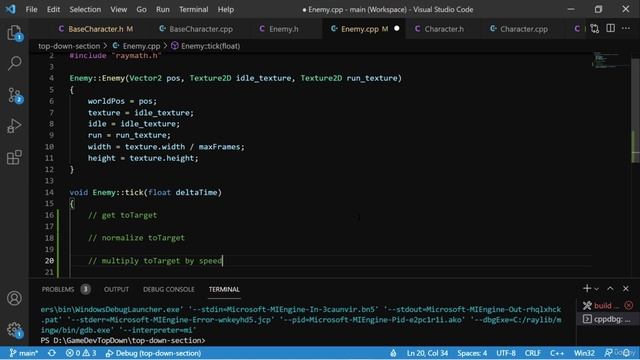Click the flame icon in the status bar
The width and height of the screenshot is (640, 360).
coord(393,353)
